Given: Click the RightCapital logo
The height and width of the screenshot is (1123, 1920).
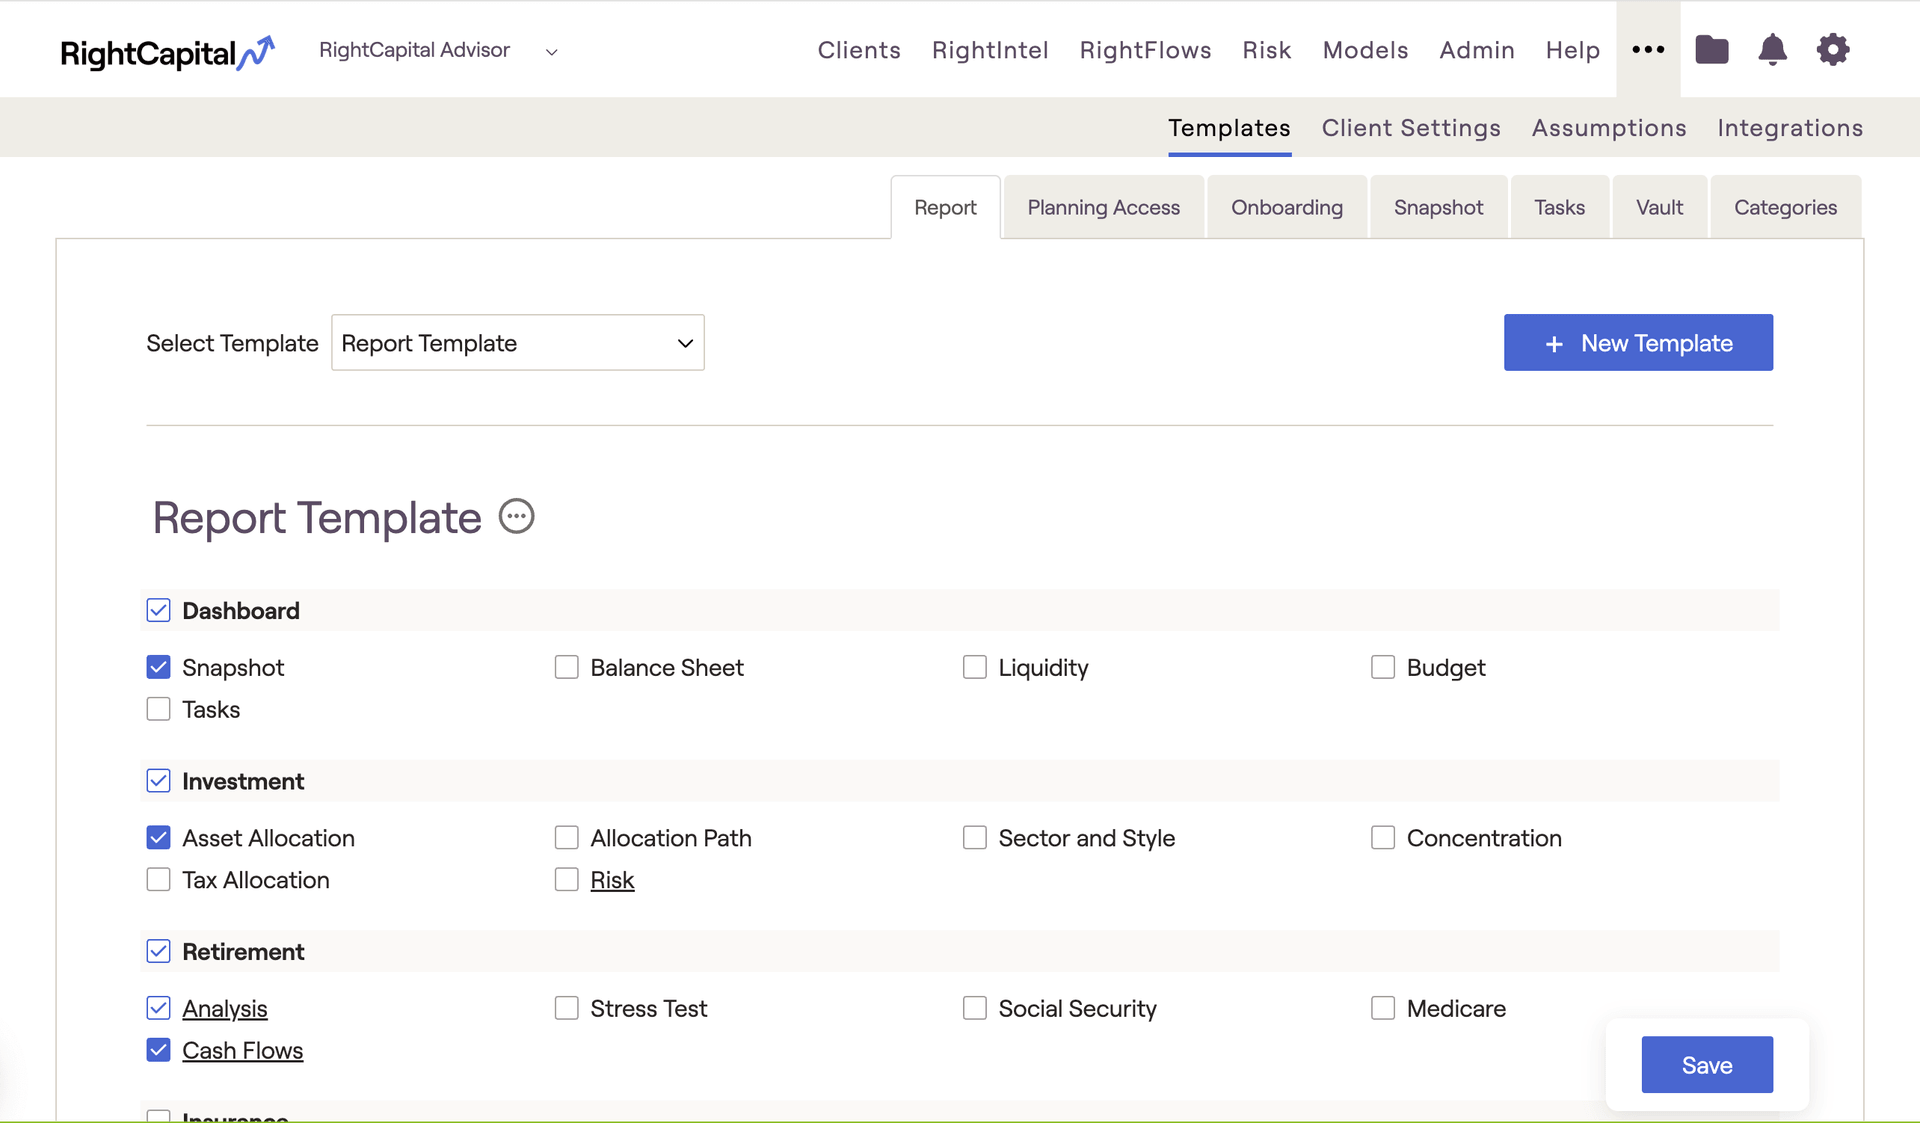Looking at the screenshot, I should click(167, 51).
